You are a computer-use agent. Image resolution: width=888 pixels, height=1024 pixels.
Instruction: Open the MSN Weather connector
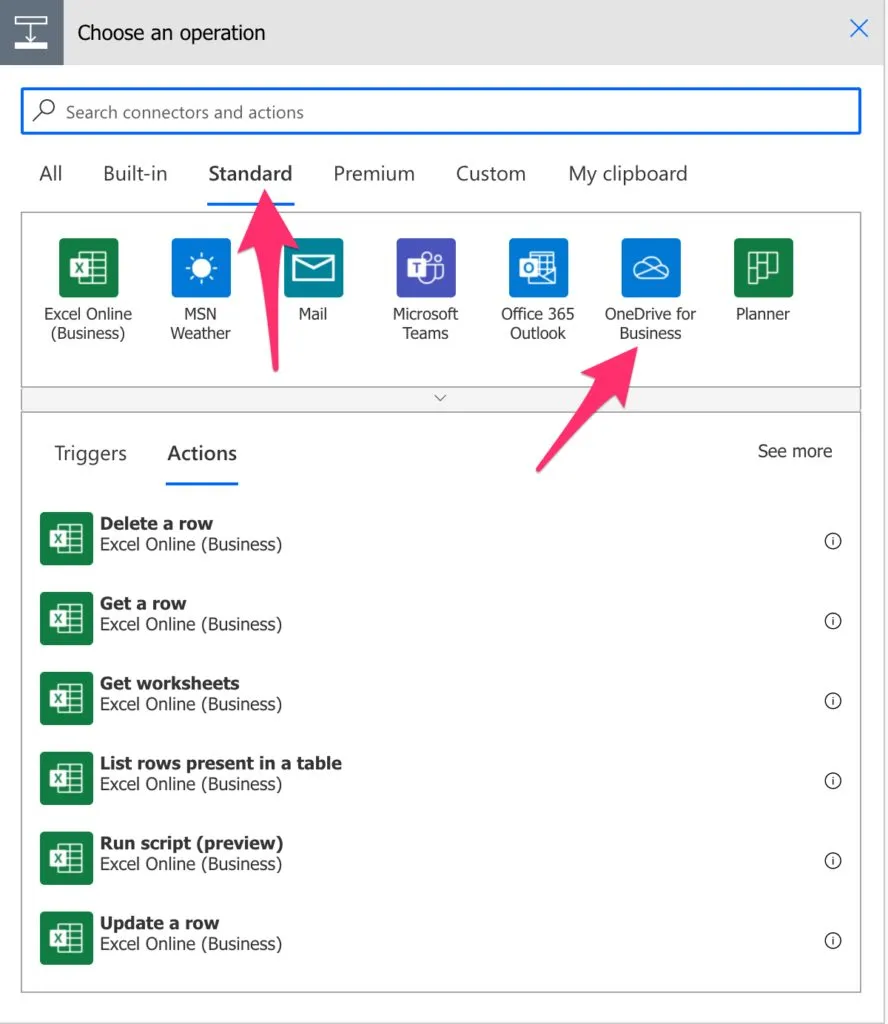[x=200, y=268]
